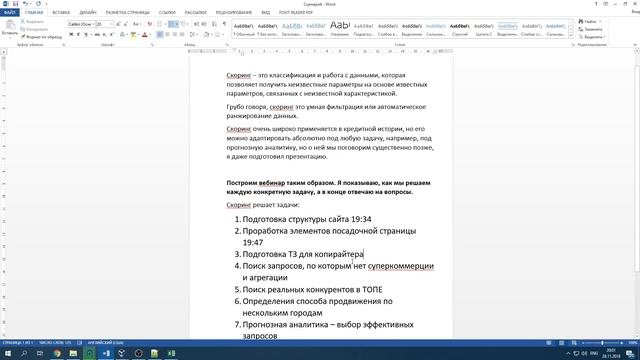Switch to the ВСТАВКА ribbon tab
Viewport: 640px width, 360px height.
[61, 13]
